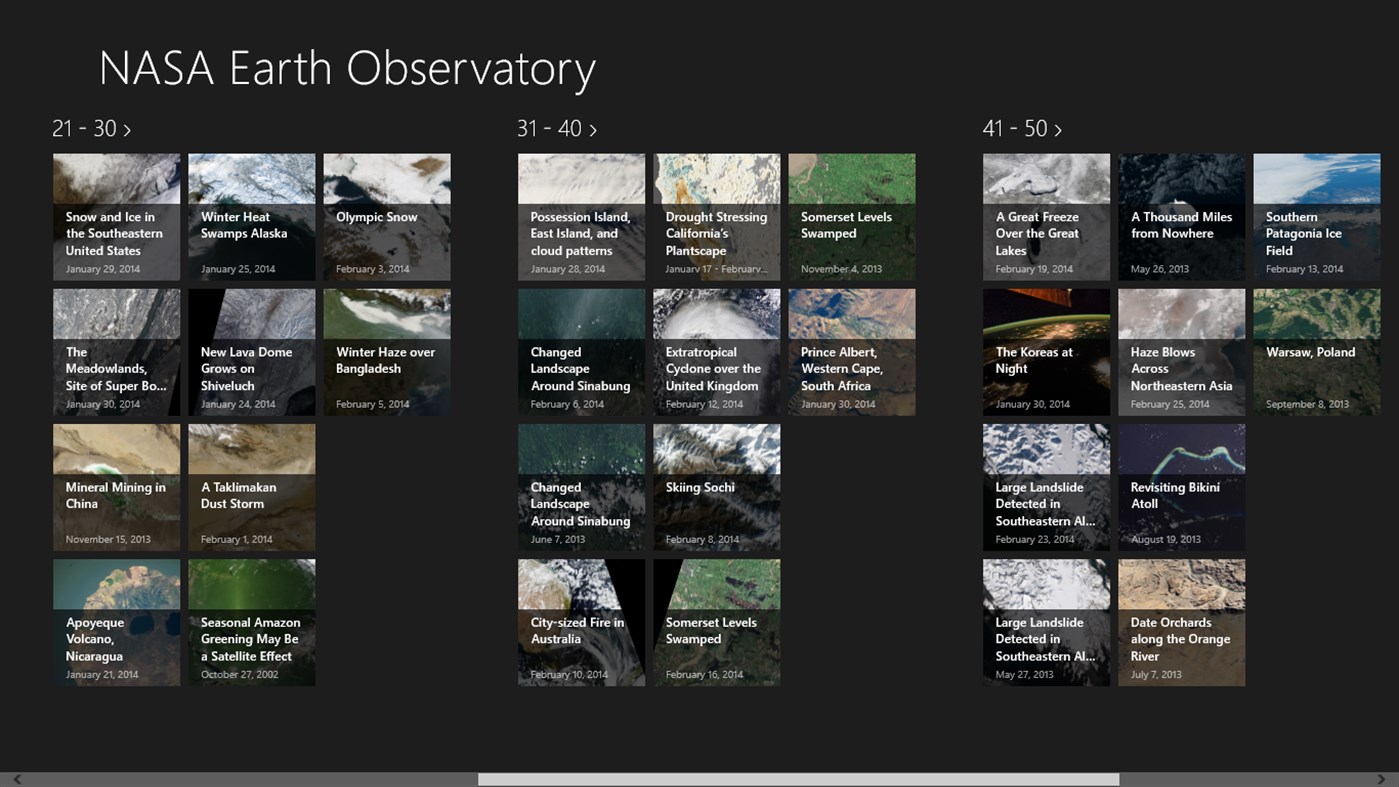
Task: Click the right scrollbar arrow
Action: point(1384,779)
